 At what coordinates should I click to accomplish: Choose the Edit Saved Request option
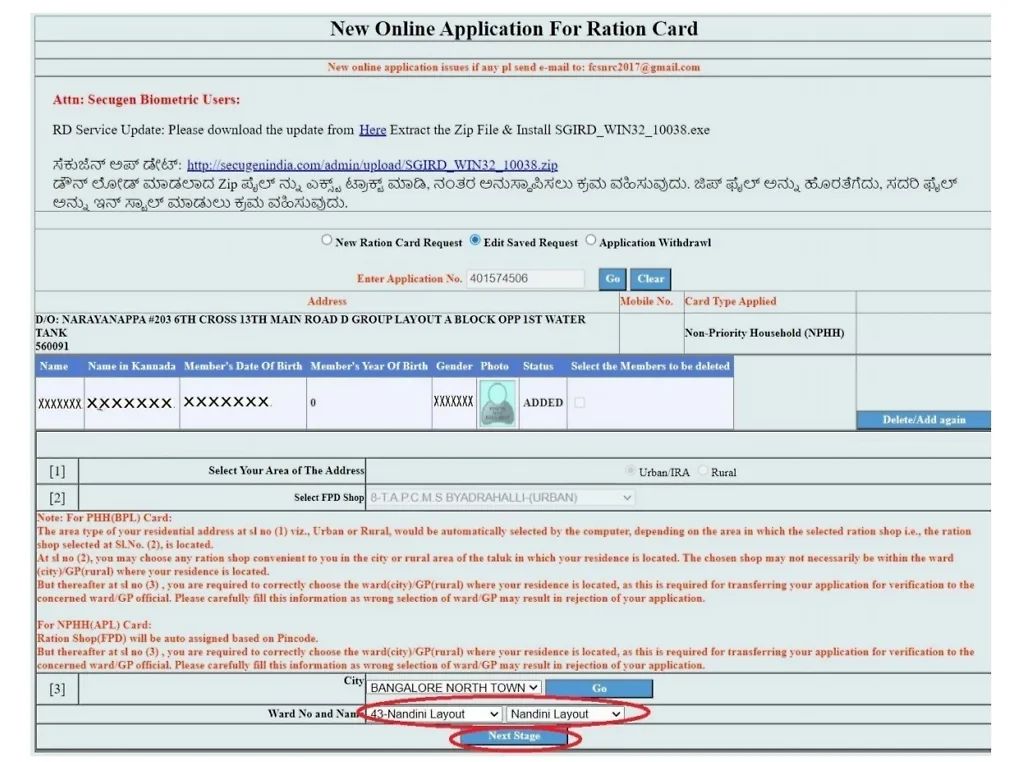(x=475, y=240)
